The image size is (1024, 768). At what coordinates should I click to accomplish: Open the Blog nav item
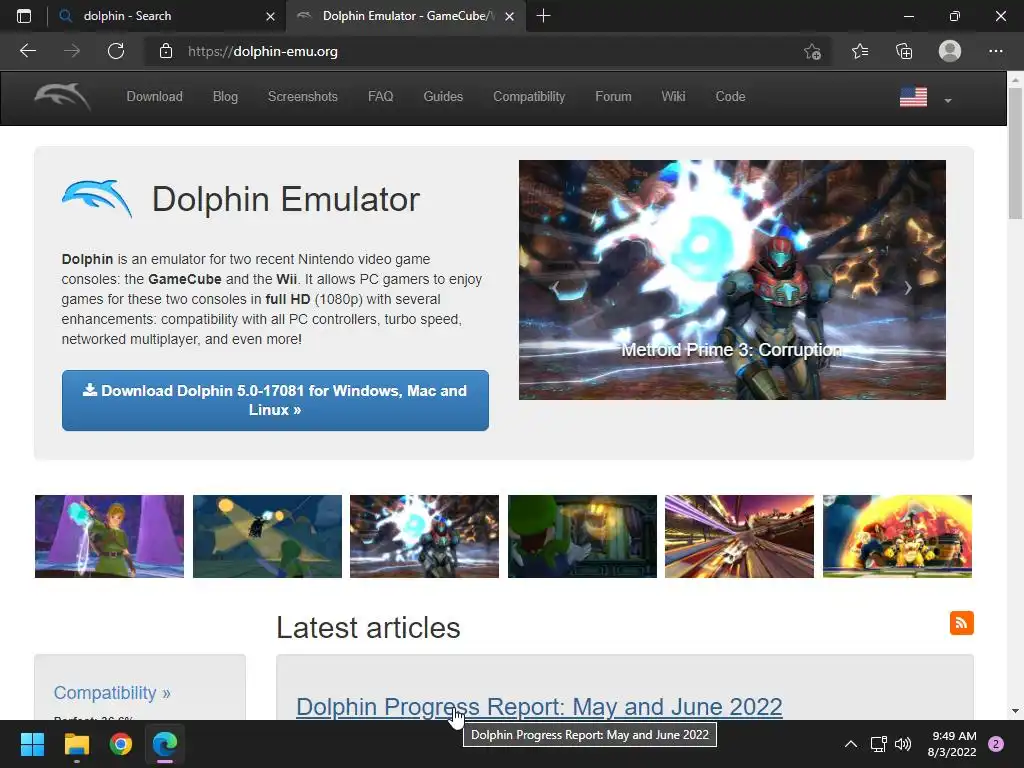(225, 97)
